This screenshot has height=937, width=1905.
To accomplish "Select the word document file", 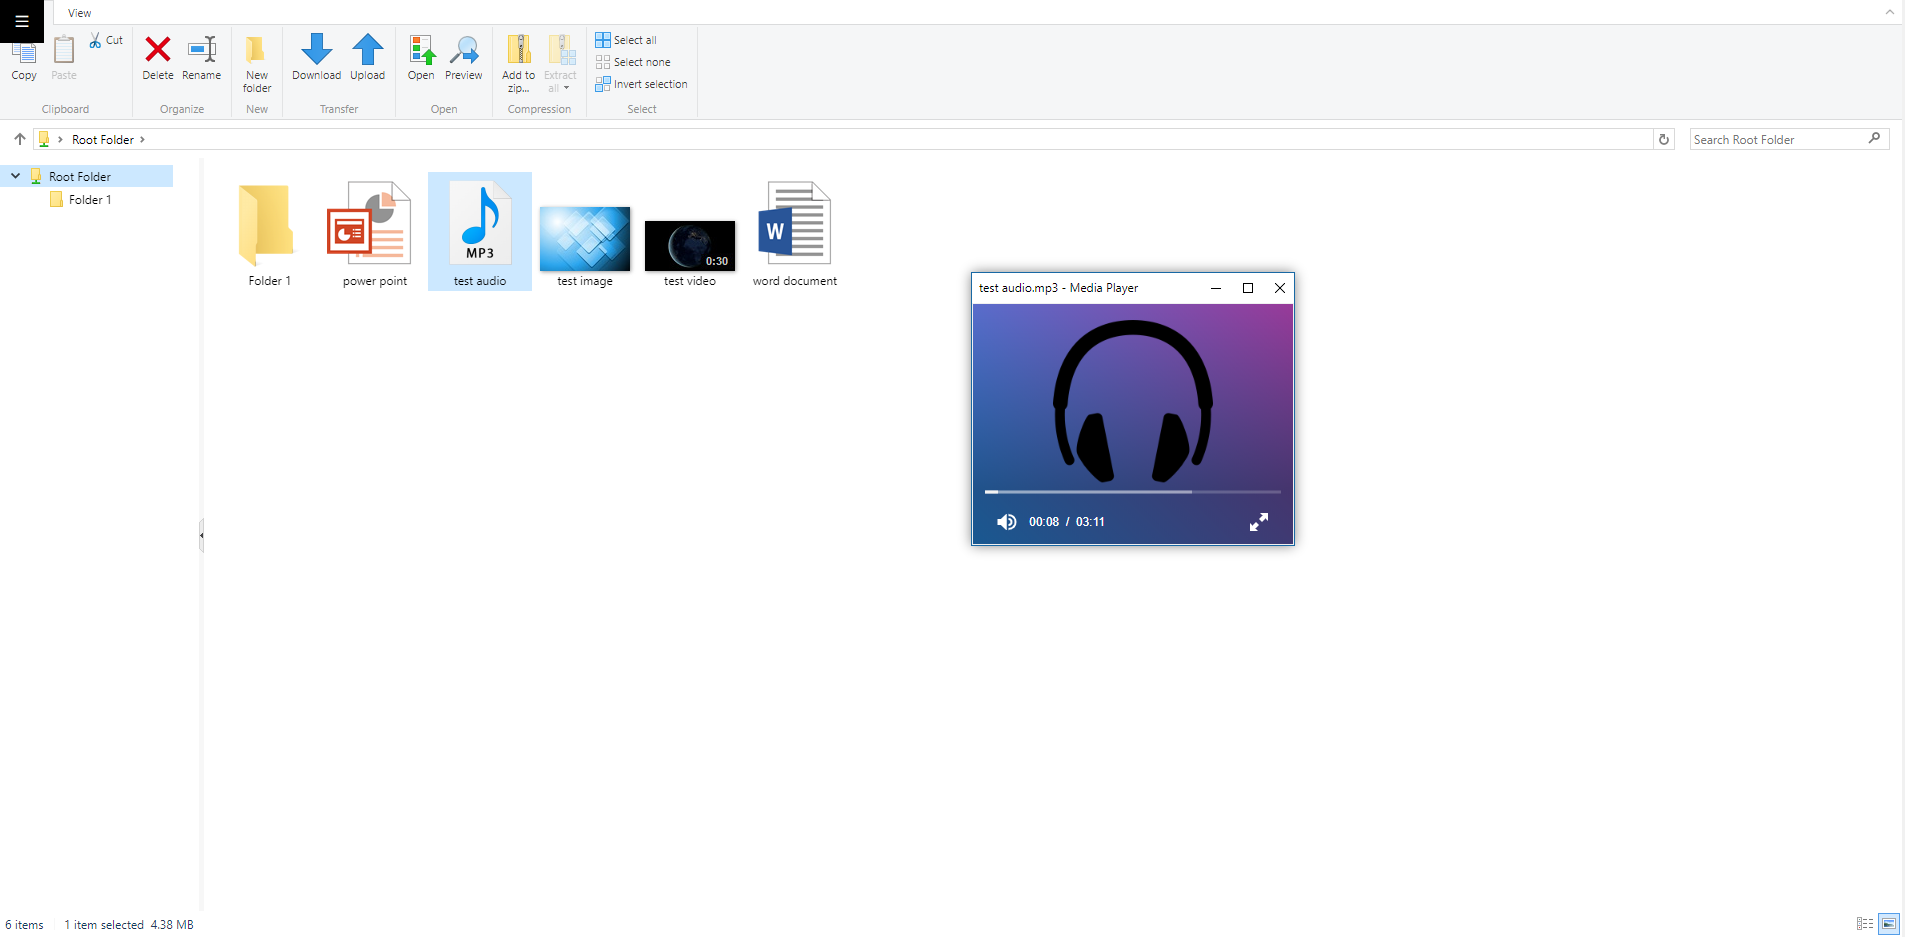I will pyautogui.click(x=795, y=234).
